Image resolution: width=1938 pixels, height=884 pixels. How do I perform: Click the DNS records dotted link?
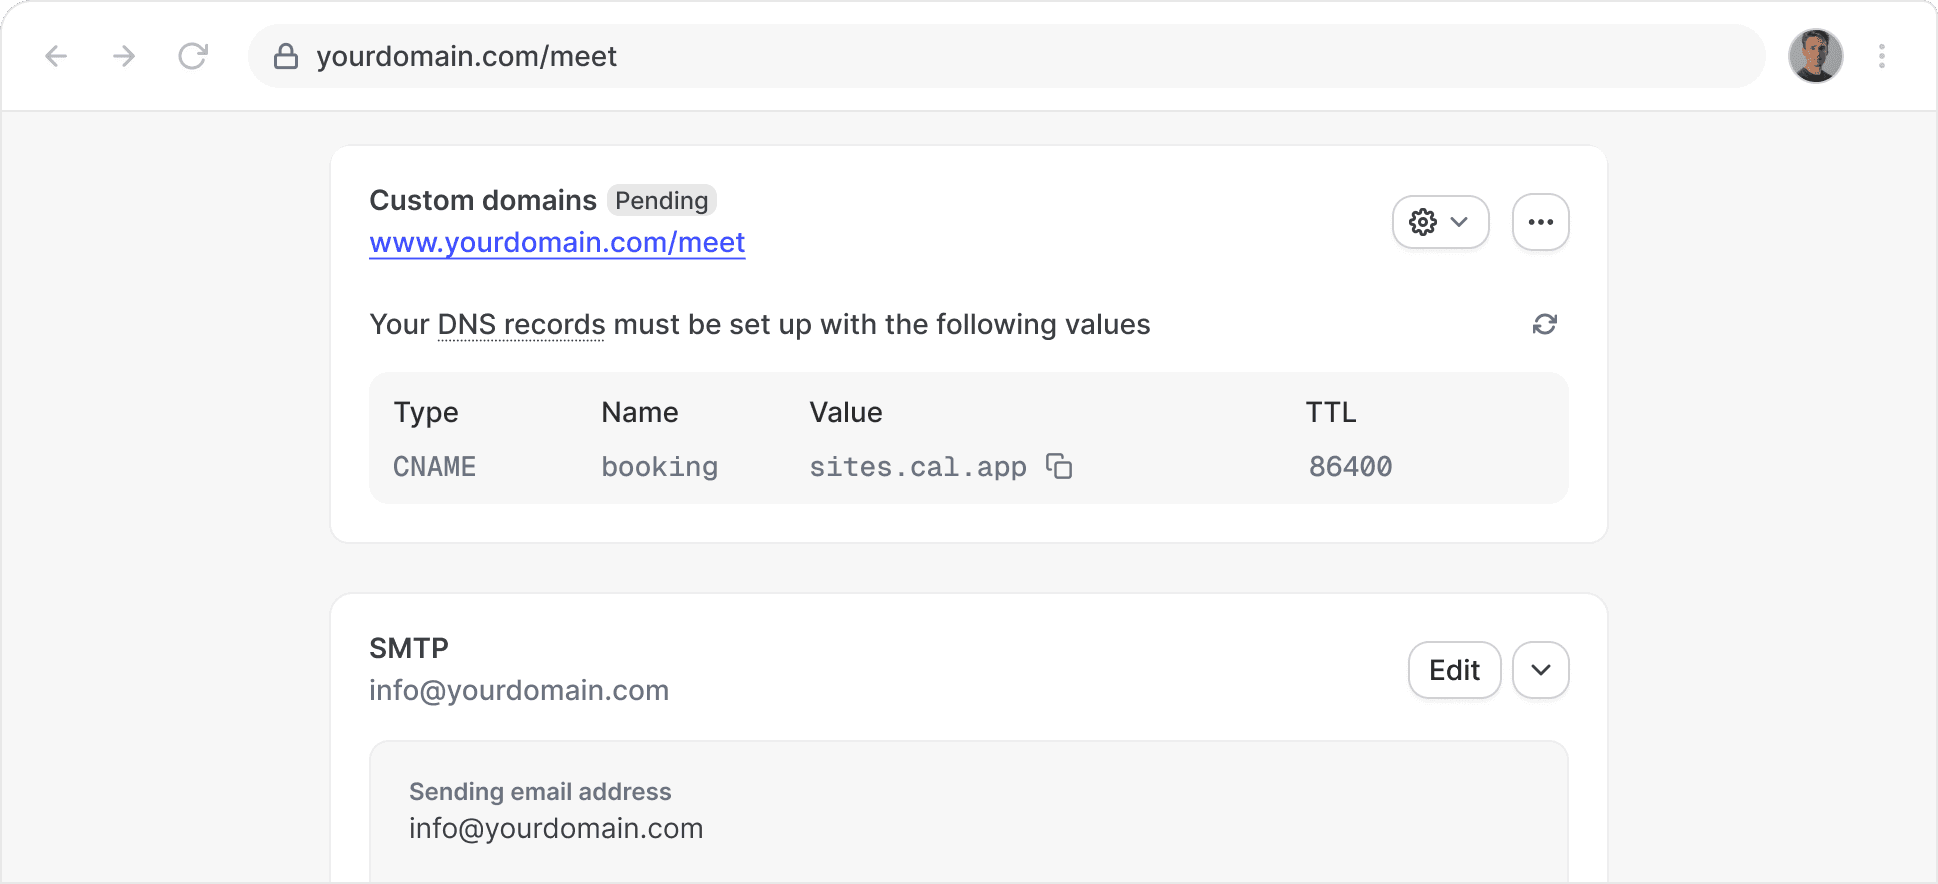pos(521,325)
